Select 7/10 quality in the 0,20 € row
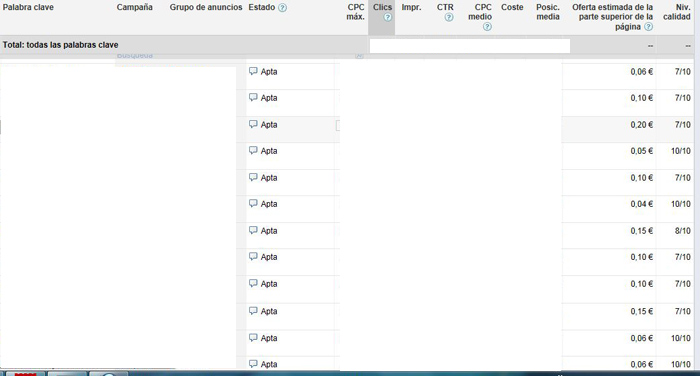 [x=683, y=125]
